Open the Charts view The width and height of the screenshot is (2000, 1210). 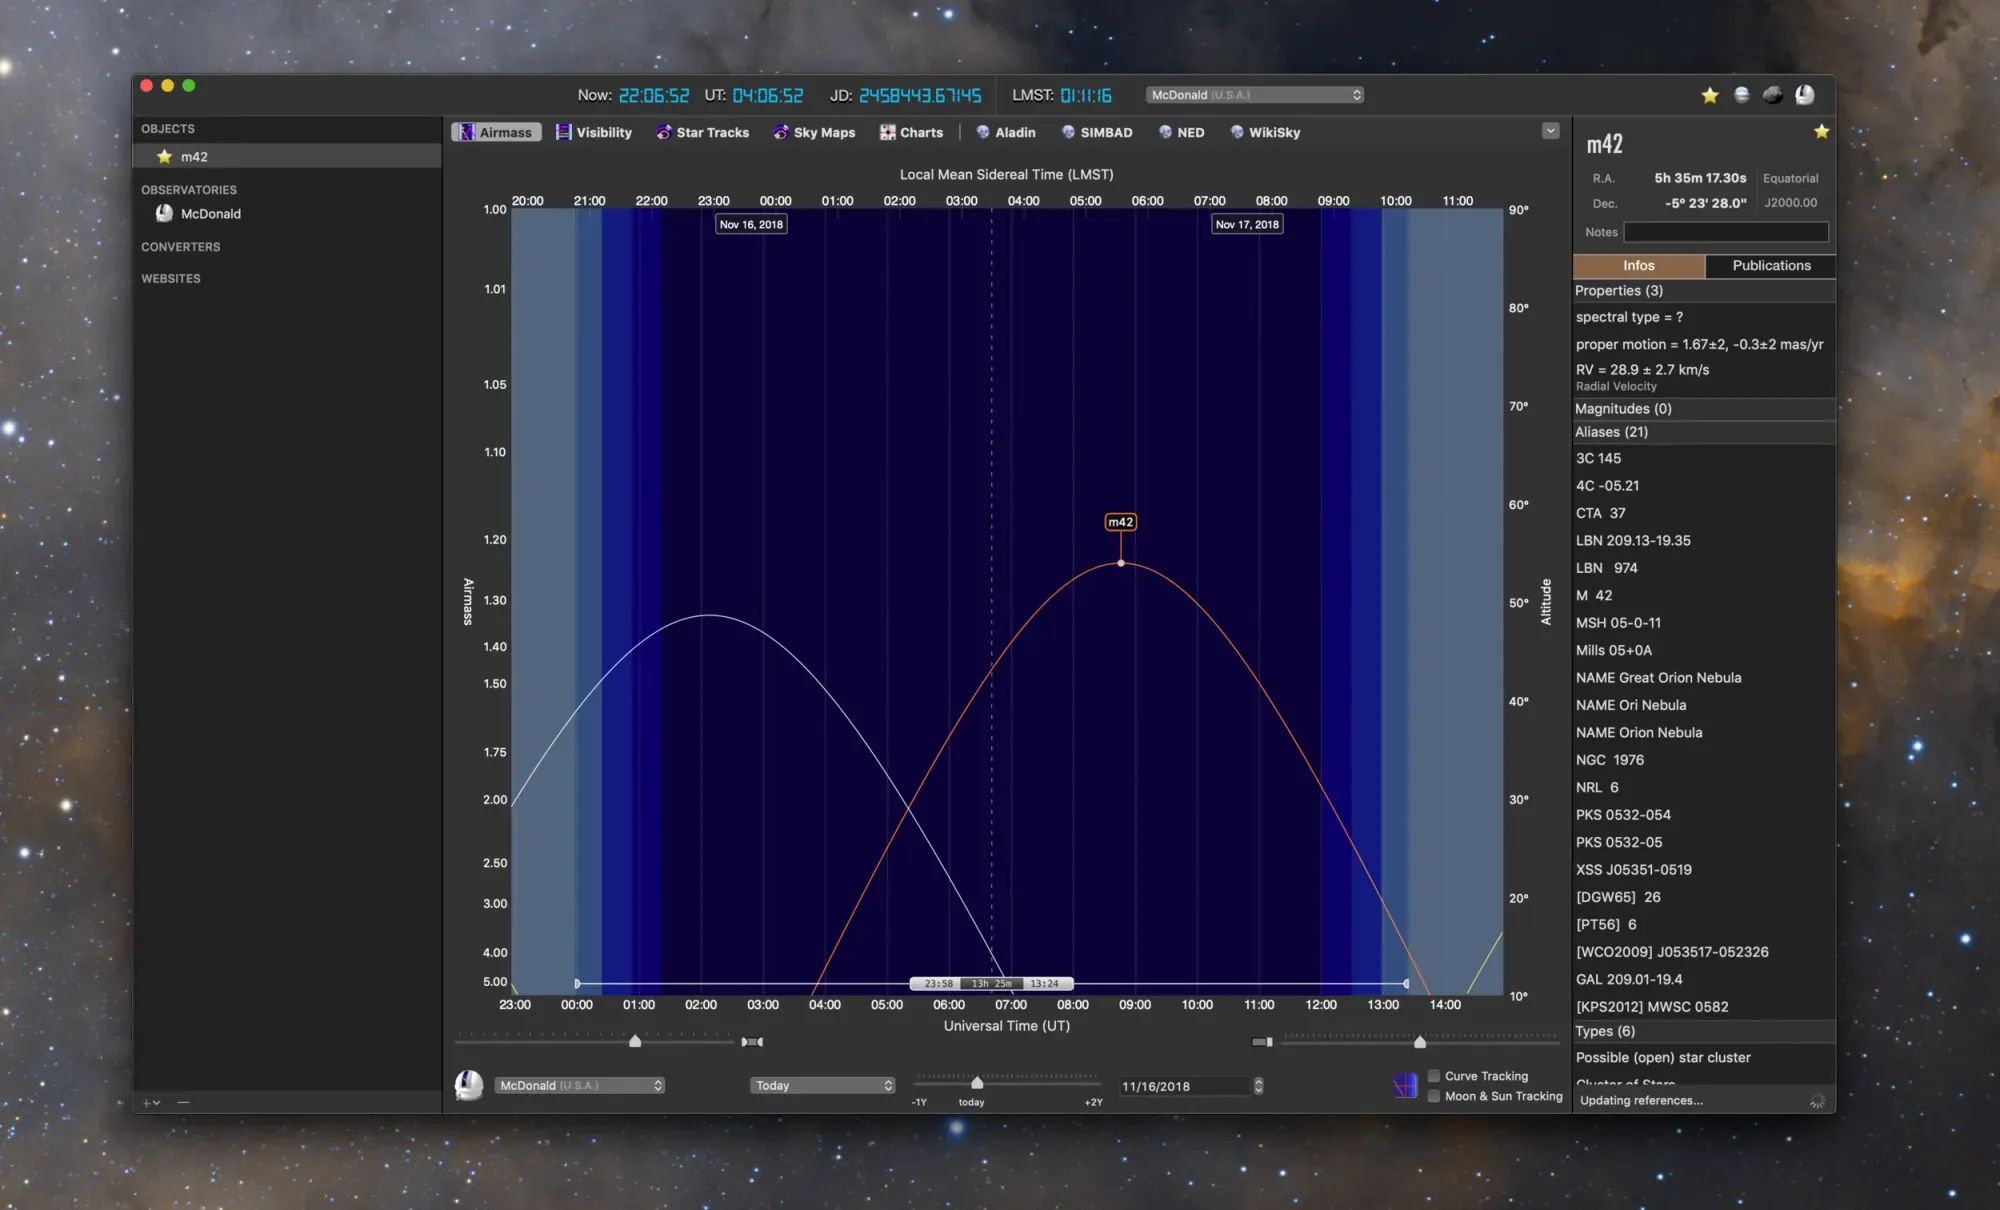(911, 132)
